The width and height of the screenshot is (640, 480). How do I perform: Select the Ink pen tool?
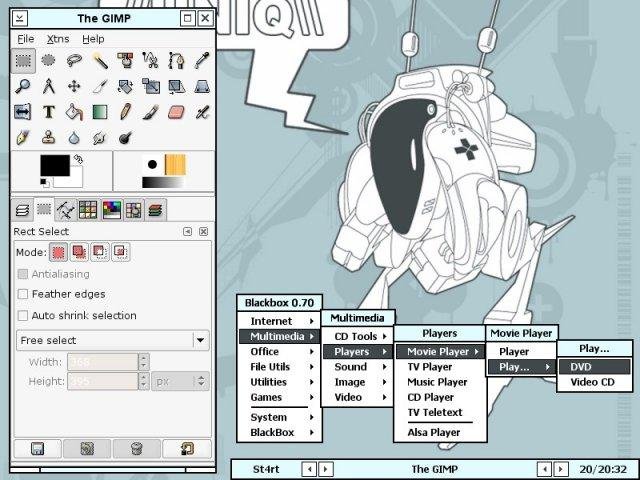point(23,138)
